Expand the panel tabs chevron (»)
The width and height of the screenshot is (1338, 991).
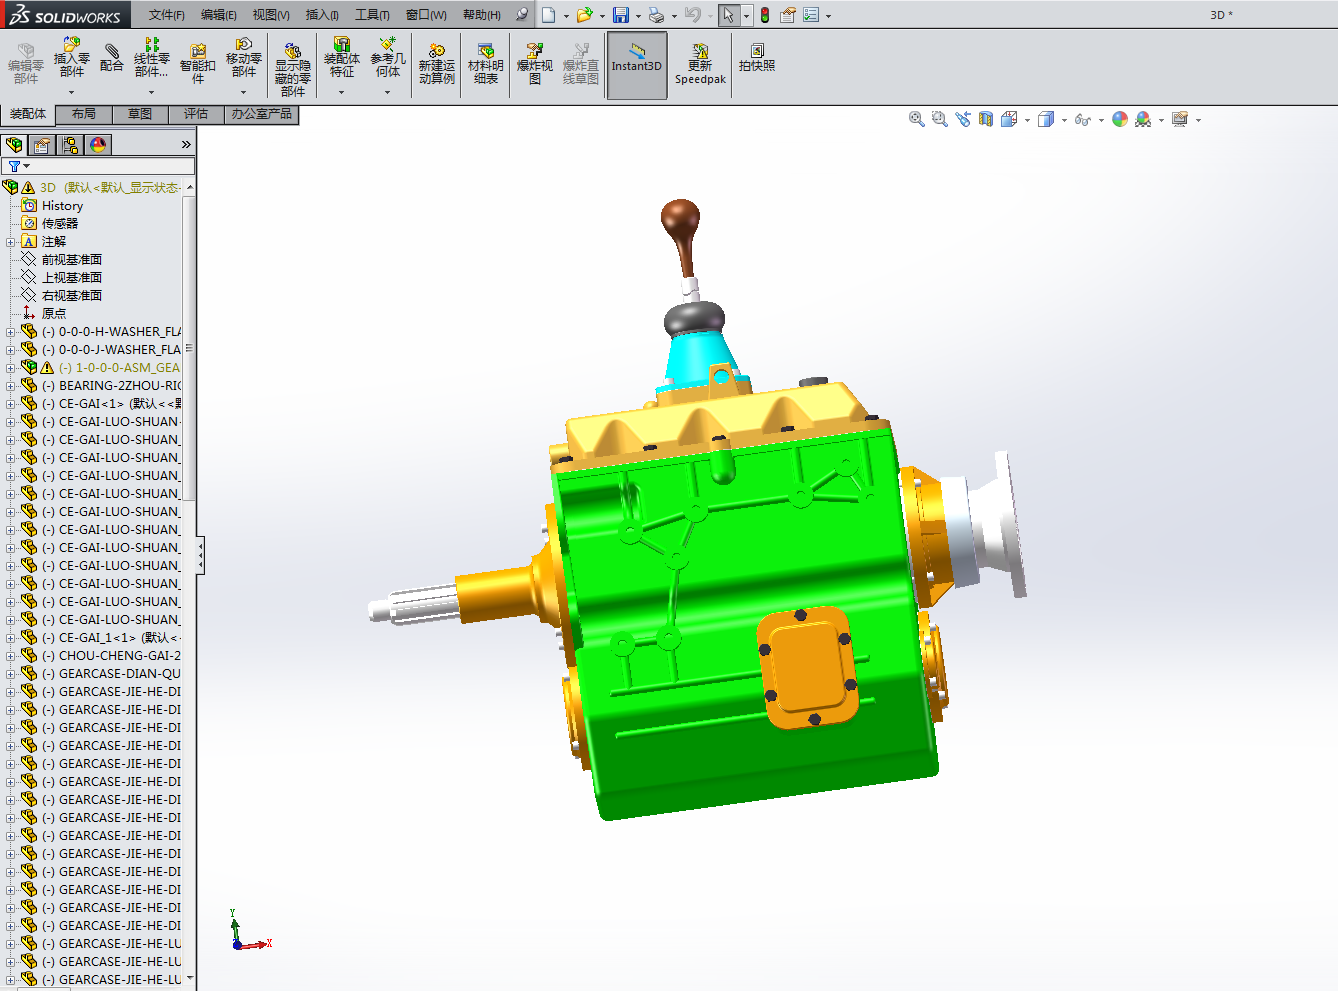186,145
